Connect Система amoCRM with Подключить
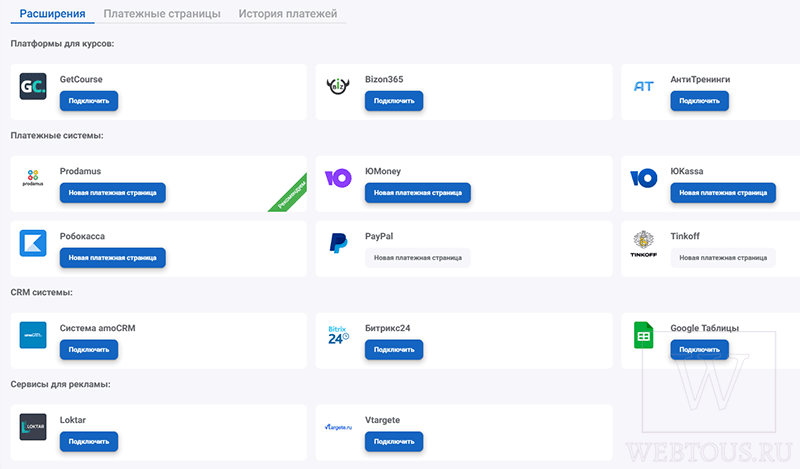This screenshot has width=800, height=469. 89,350
